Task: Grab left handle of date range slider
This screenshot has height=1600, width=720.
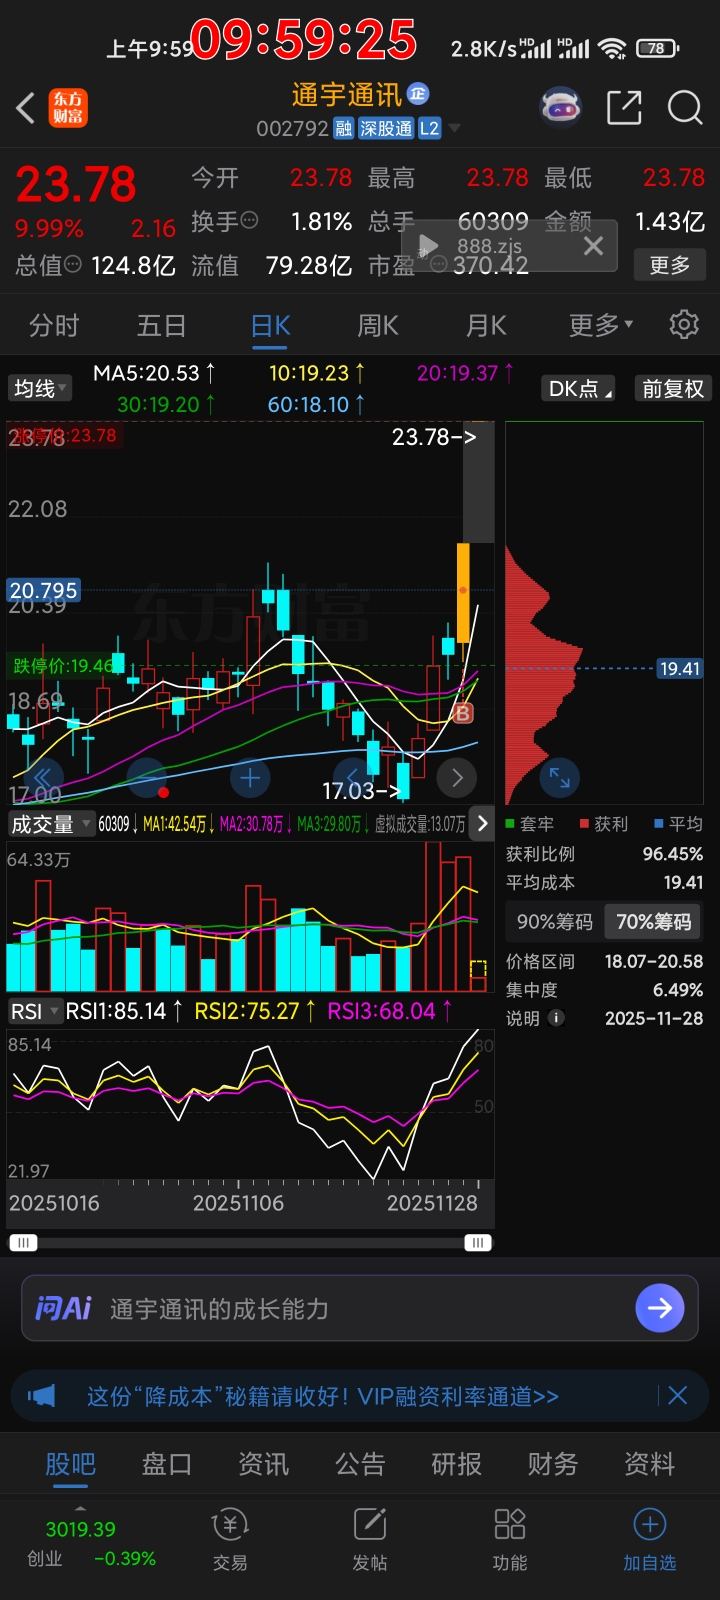Action: click(22, 1242)
